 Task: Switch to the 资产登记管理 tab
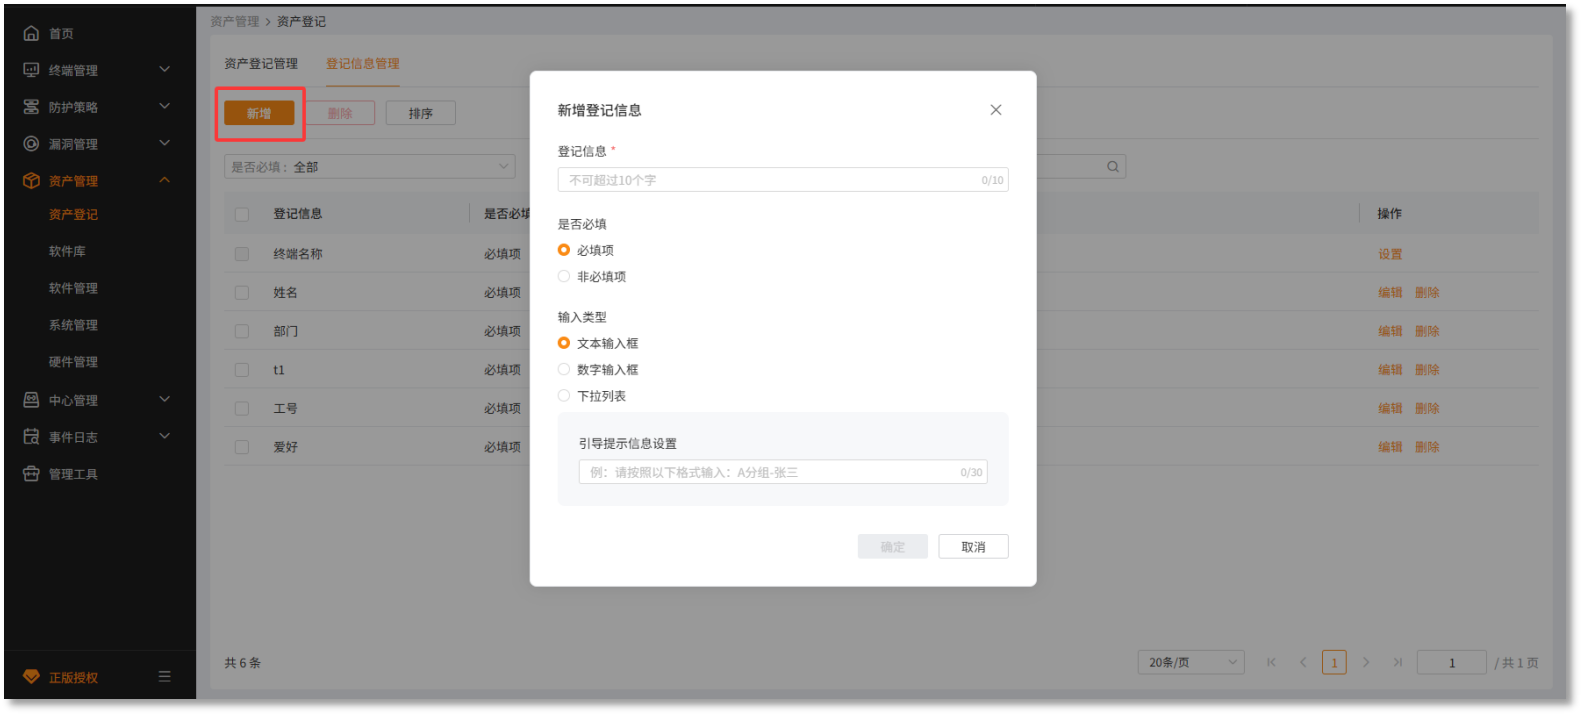point(261,63)
